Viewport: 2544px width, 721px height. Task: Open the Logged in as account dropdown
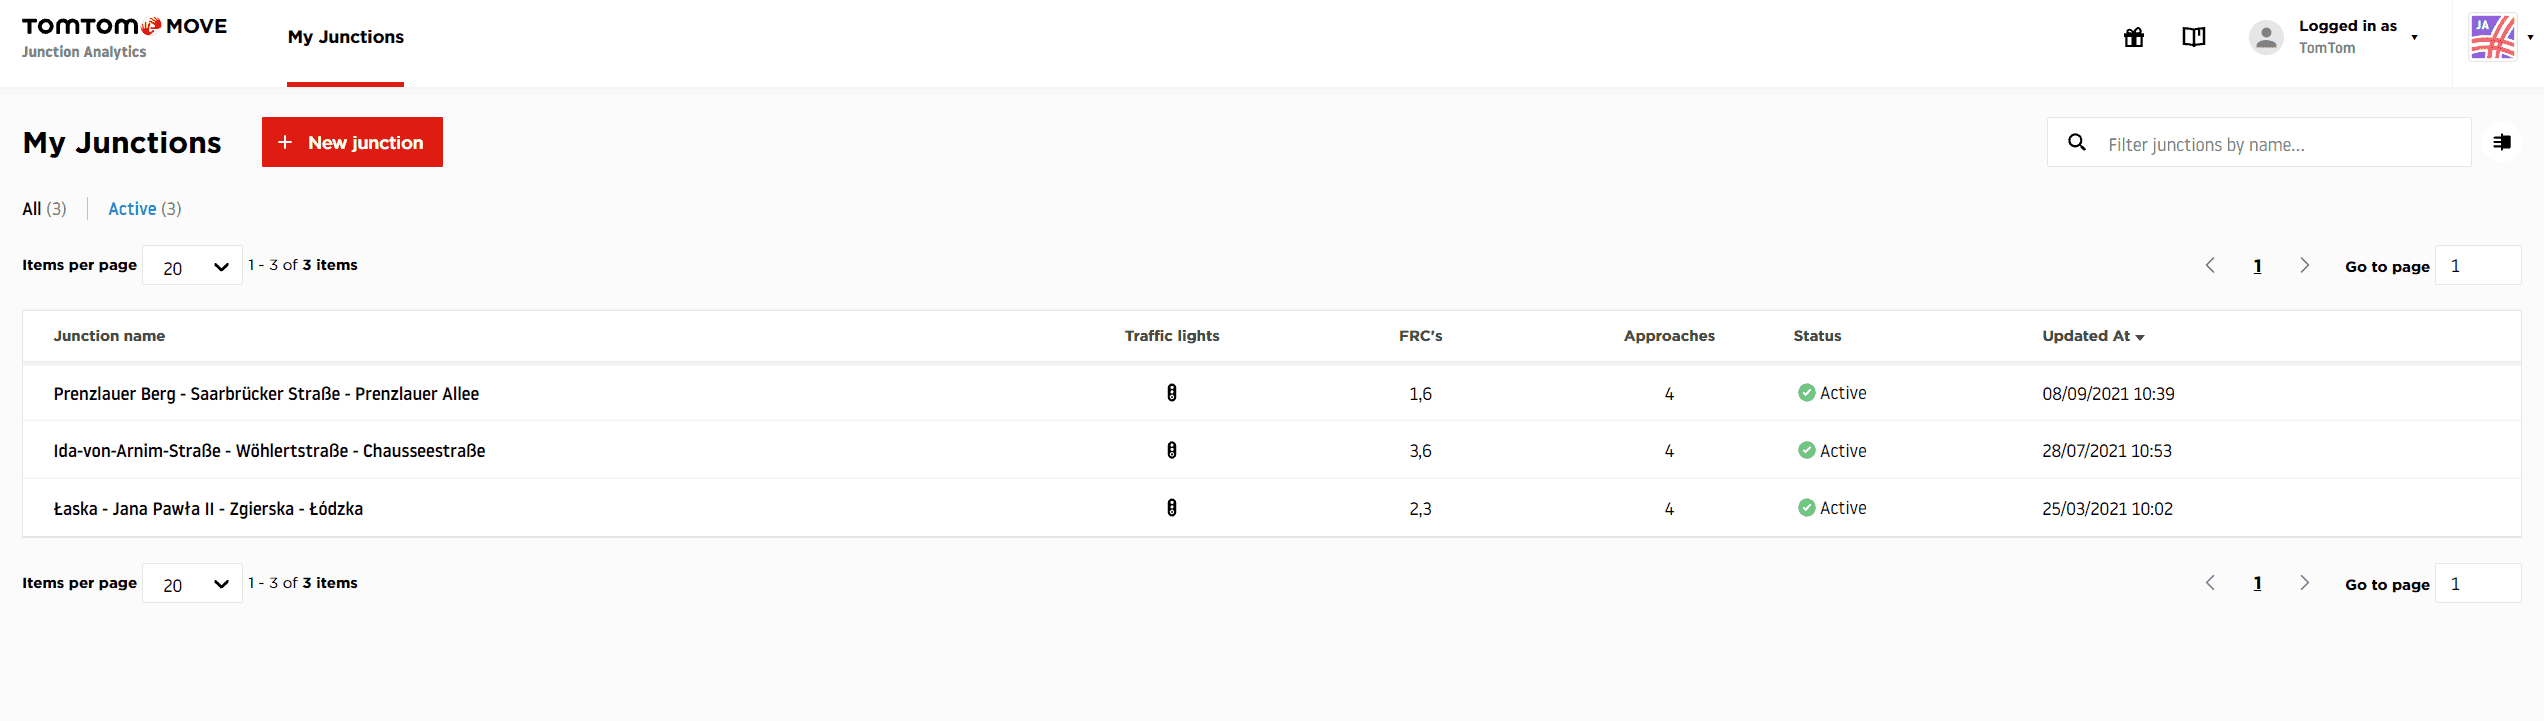point(2358,37)
